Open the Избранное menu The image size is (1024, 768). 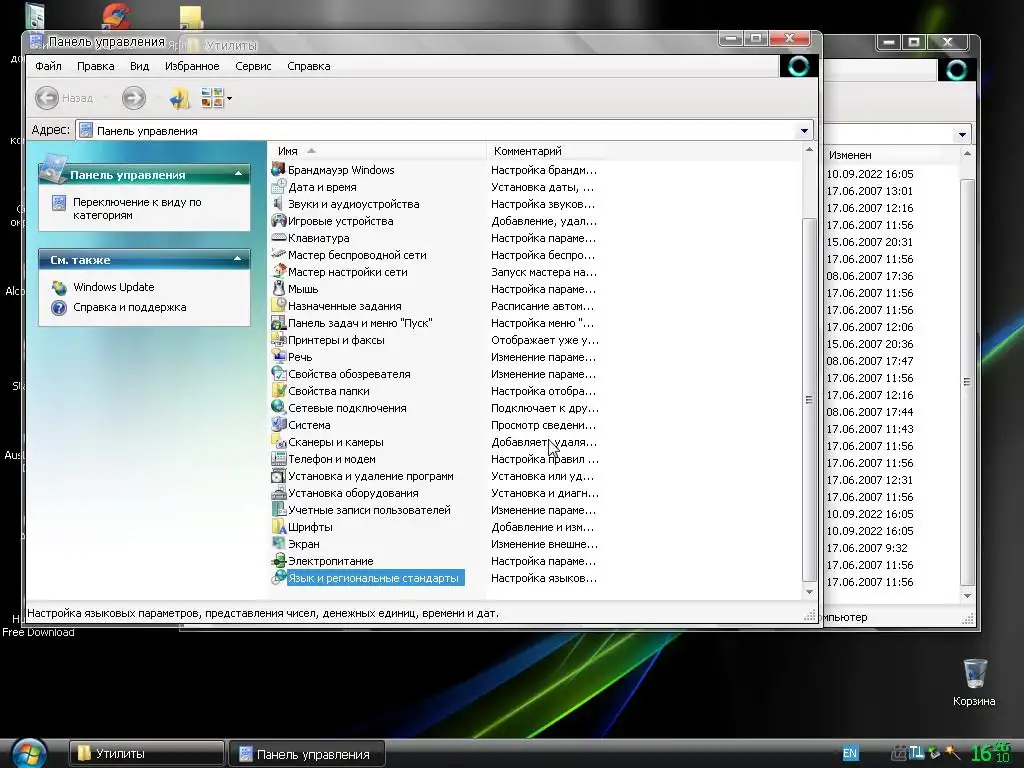(192, 66)
